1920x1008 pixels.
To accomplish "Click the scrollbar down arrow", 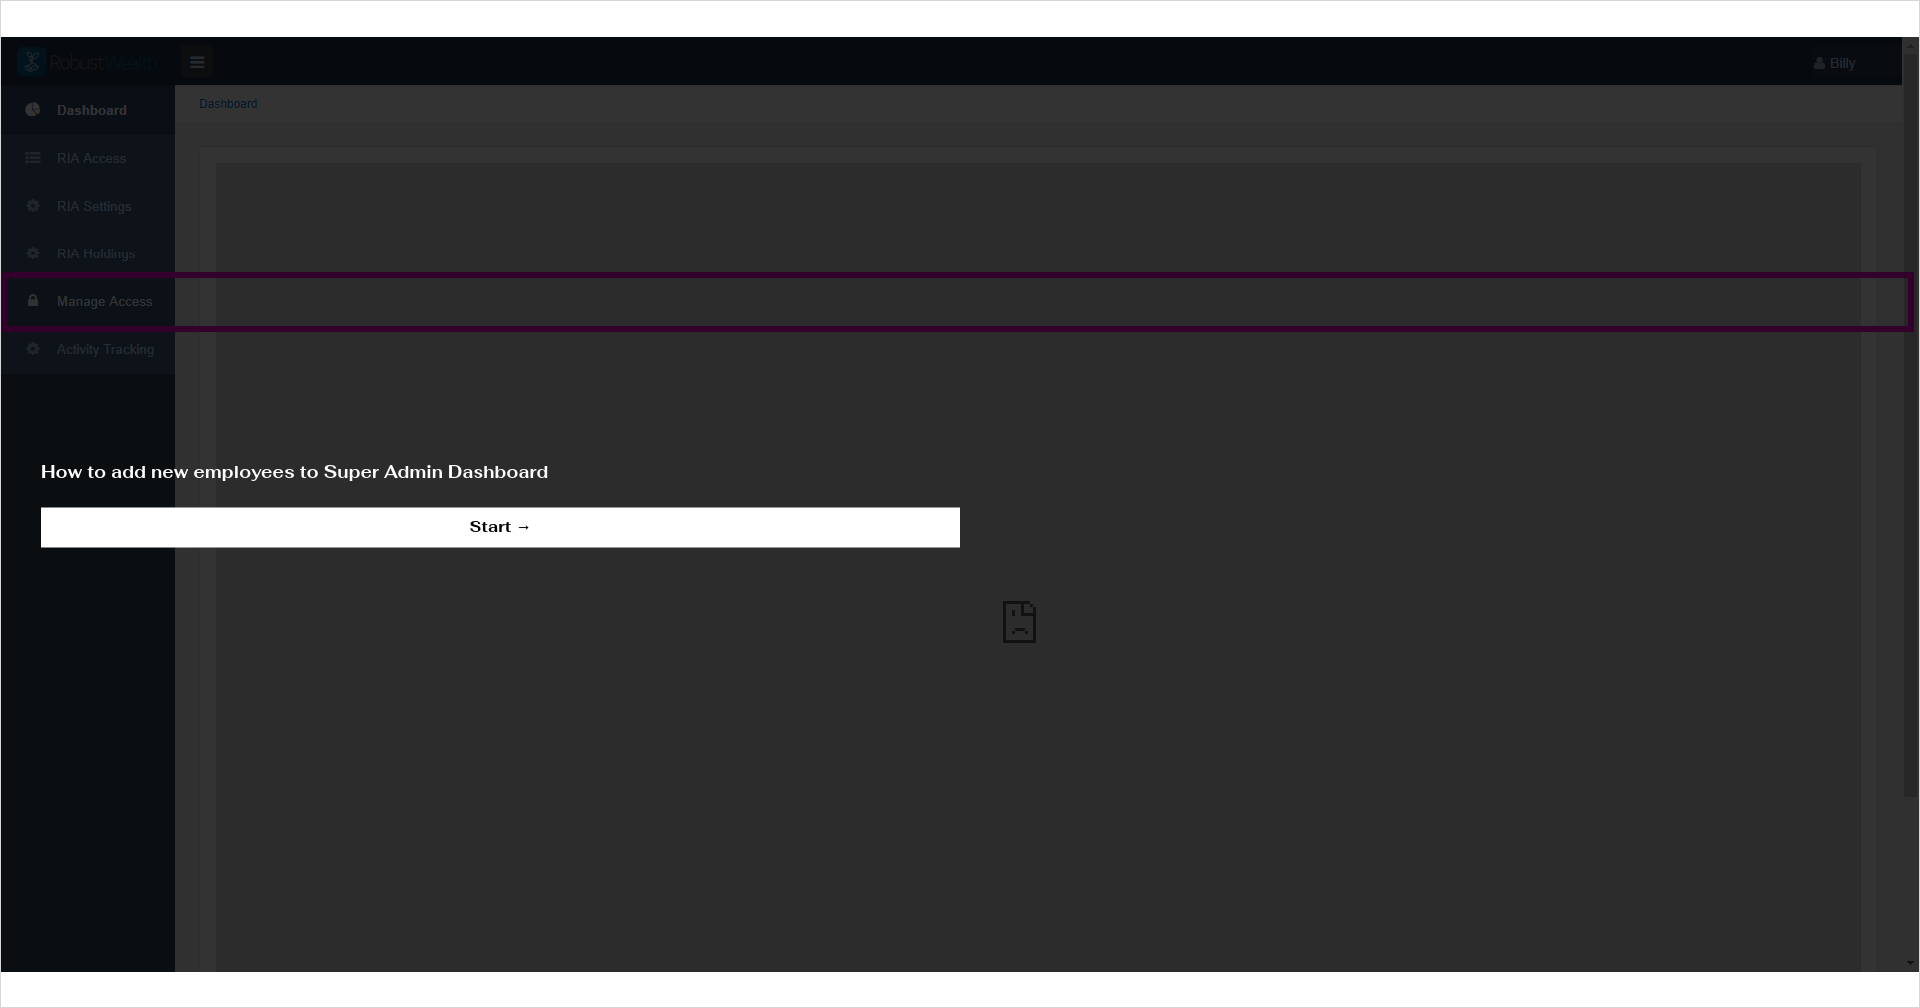I will pyautogui.click(x=1910, y=964).
